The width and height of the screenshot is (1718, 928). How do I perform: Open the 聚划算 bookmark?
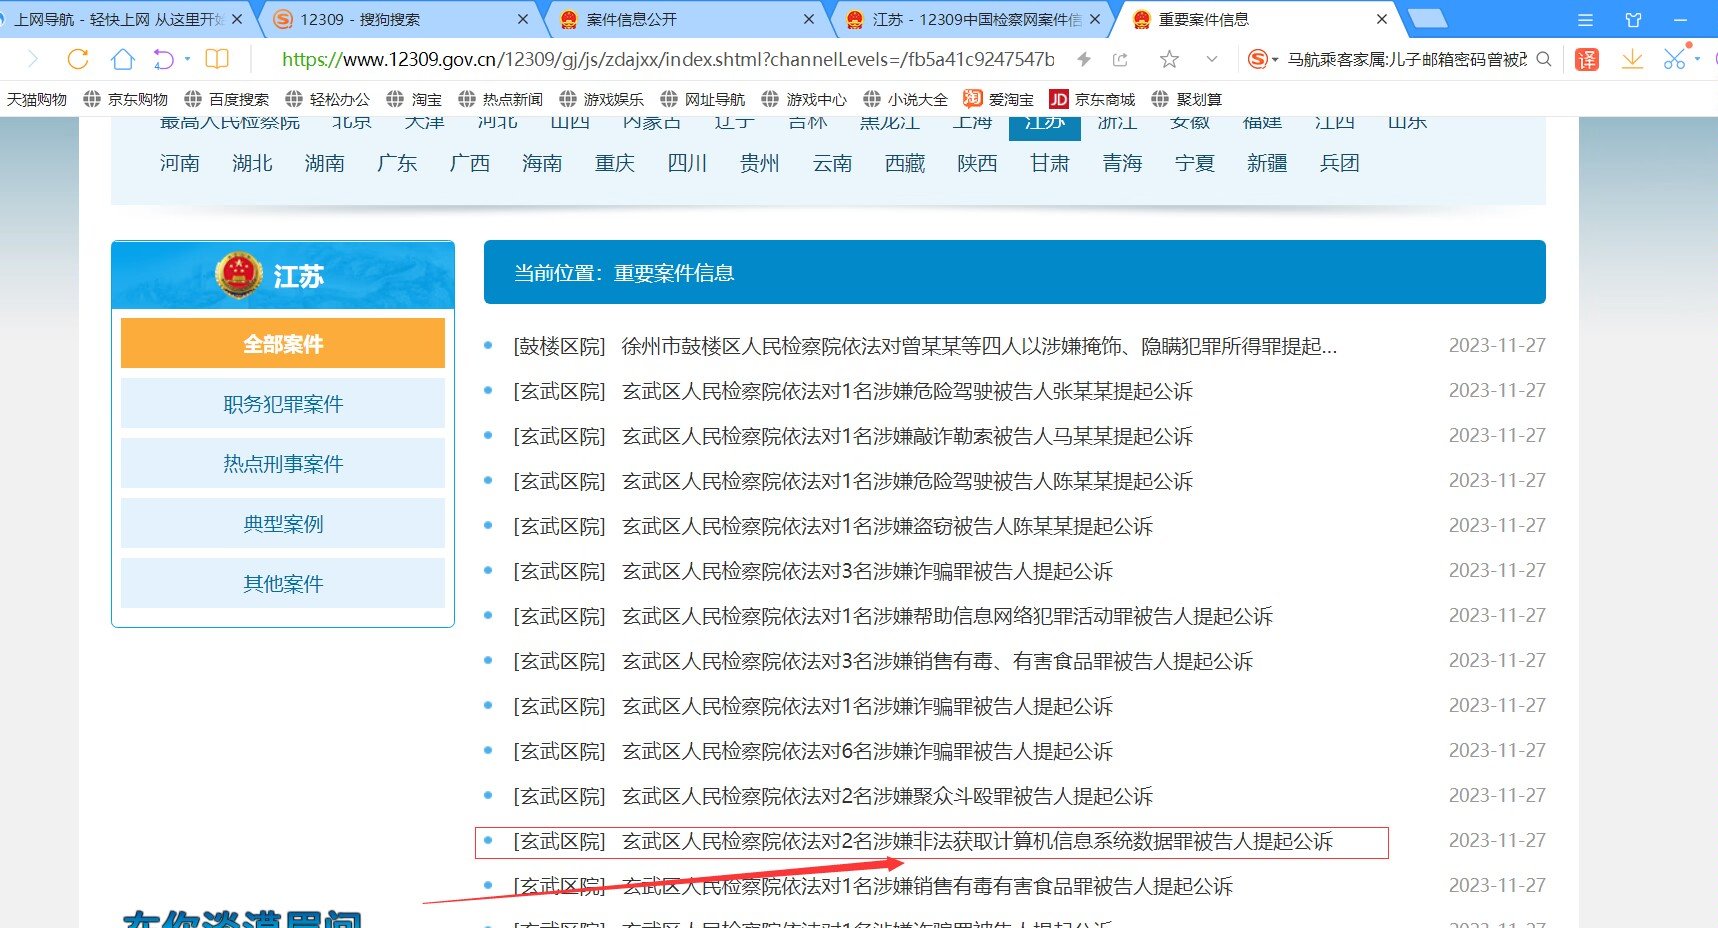(x=1187, y=99)
